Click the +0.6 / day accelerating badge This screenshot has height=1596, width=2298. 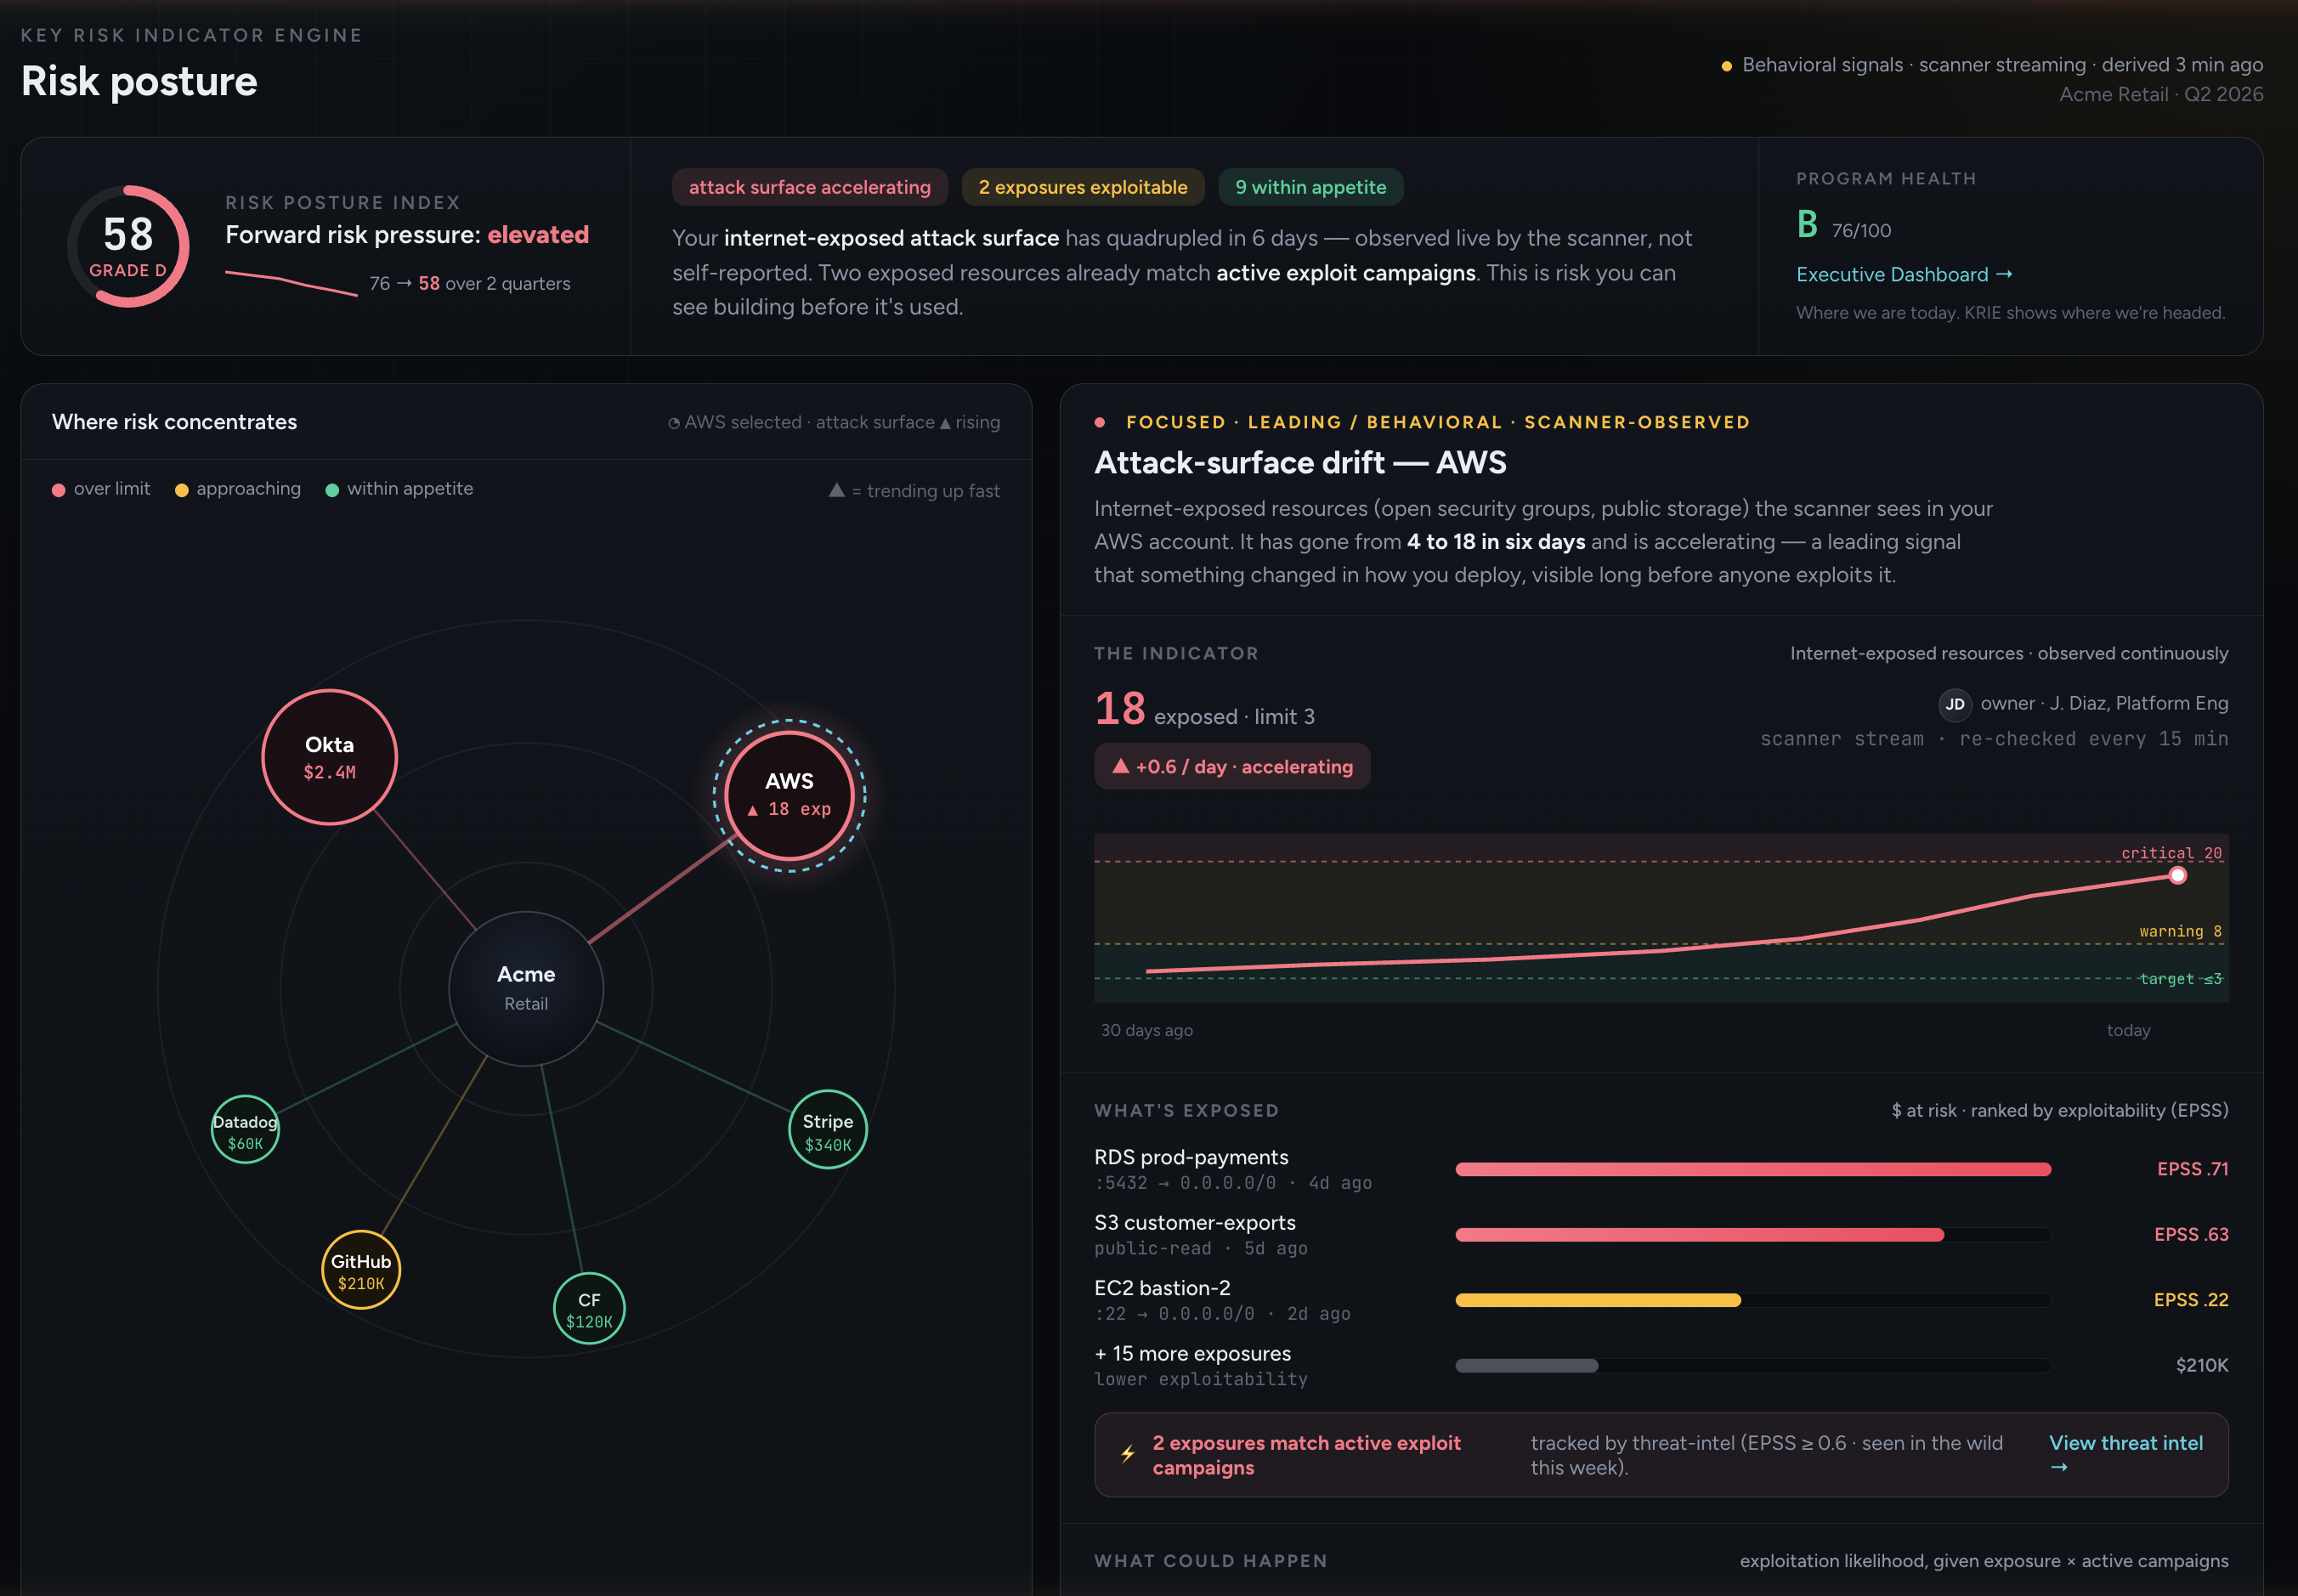pyautogui.click(x=1232, y=766)
